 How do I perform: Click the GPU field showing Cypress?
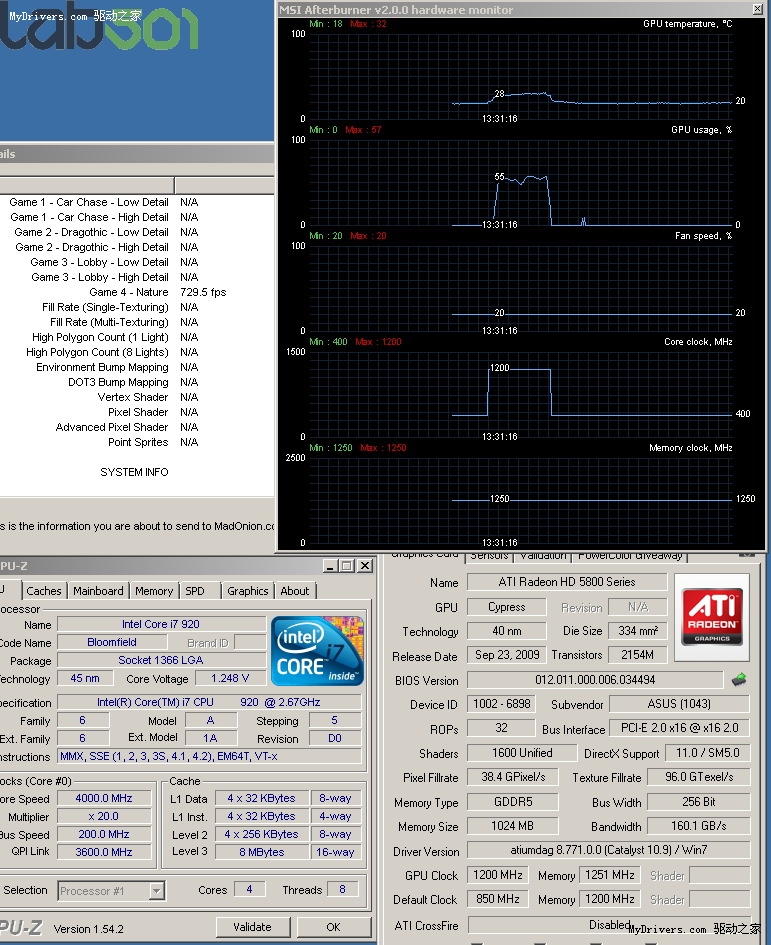(506, 607)
